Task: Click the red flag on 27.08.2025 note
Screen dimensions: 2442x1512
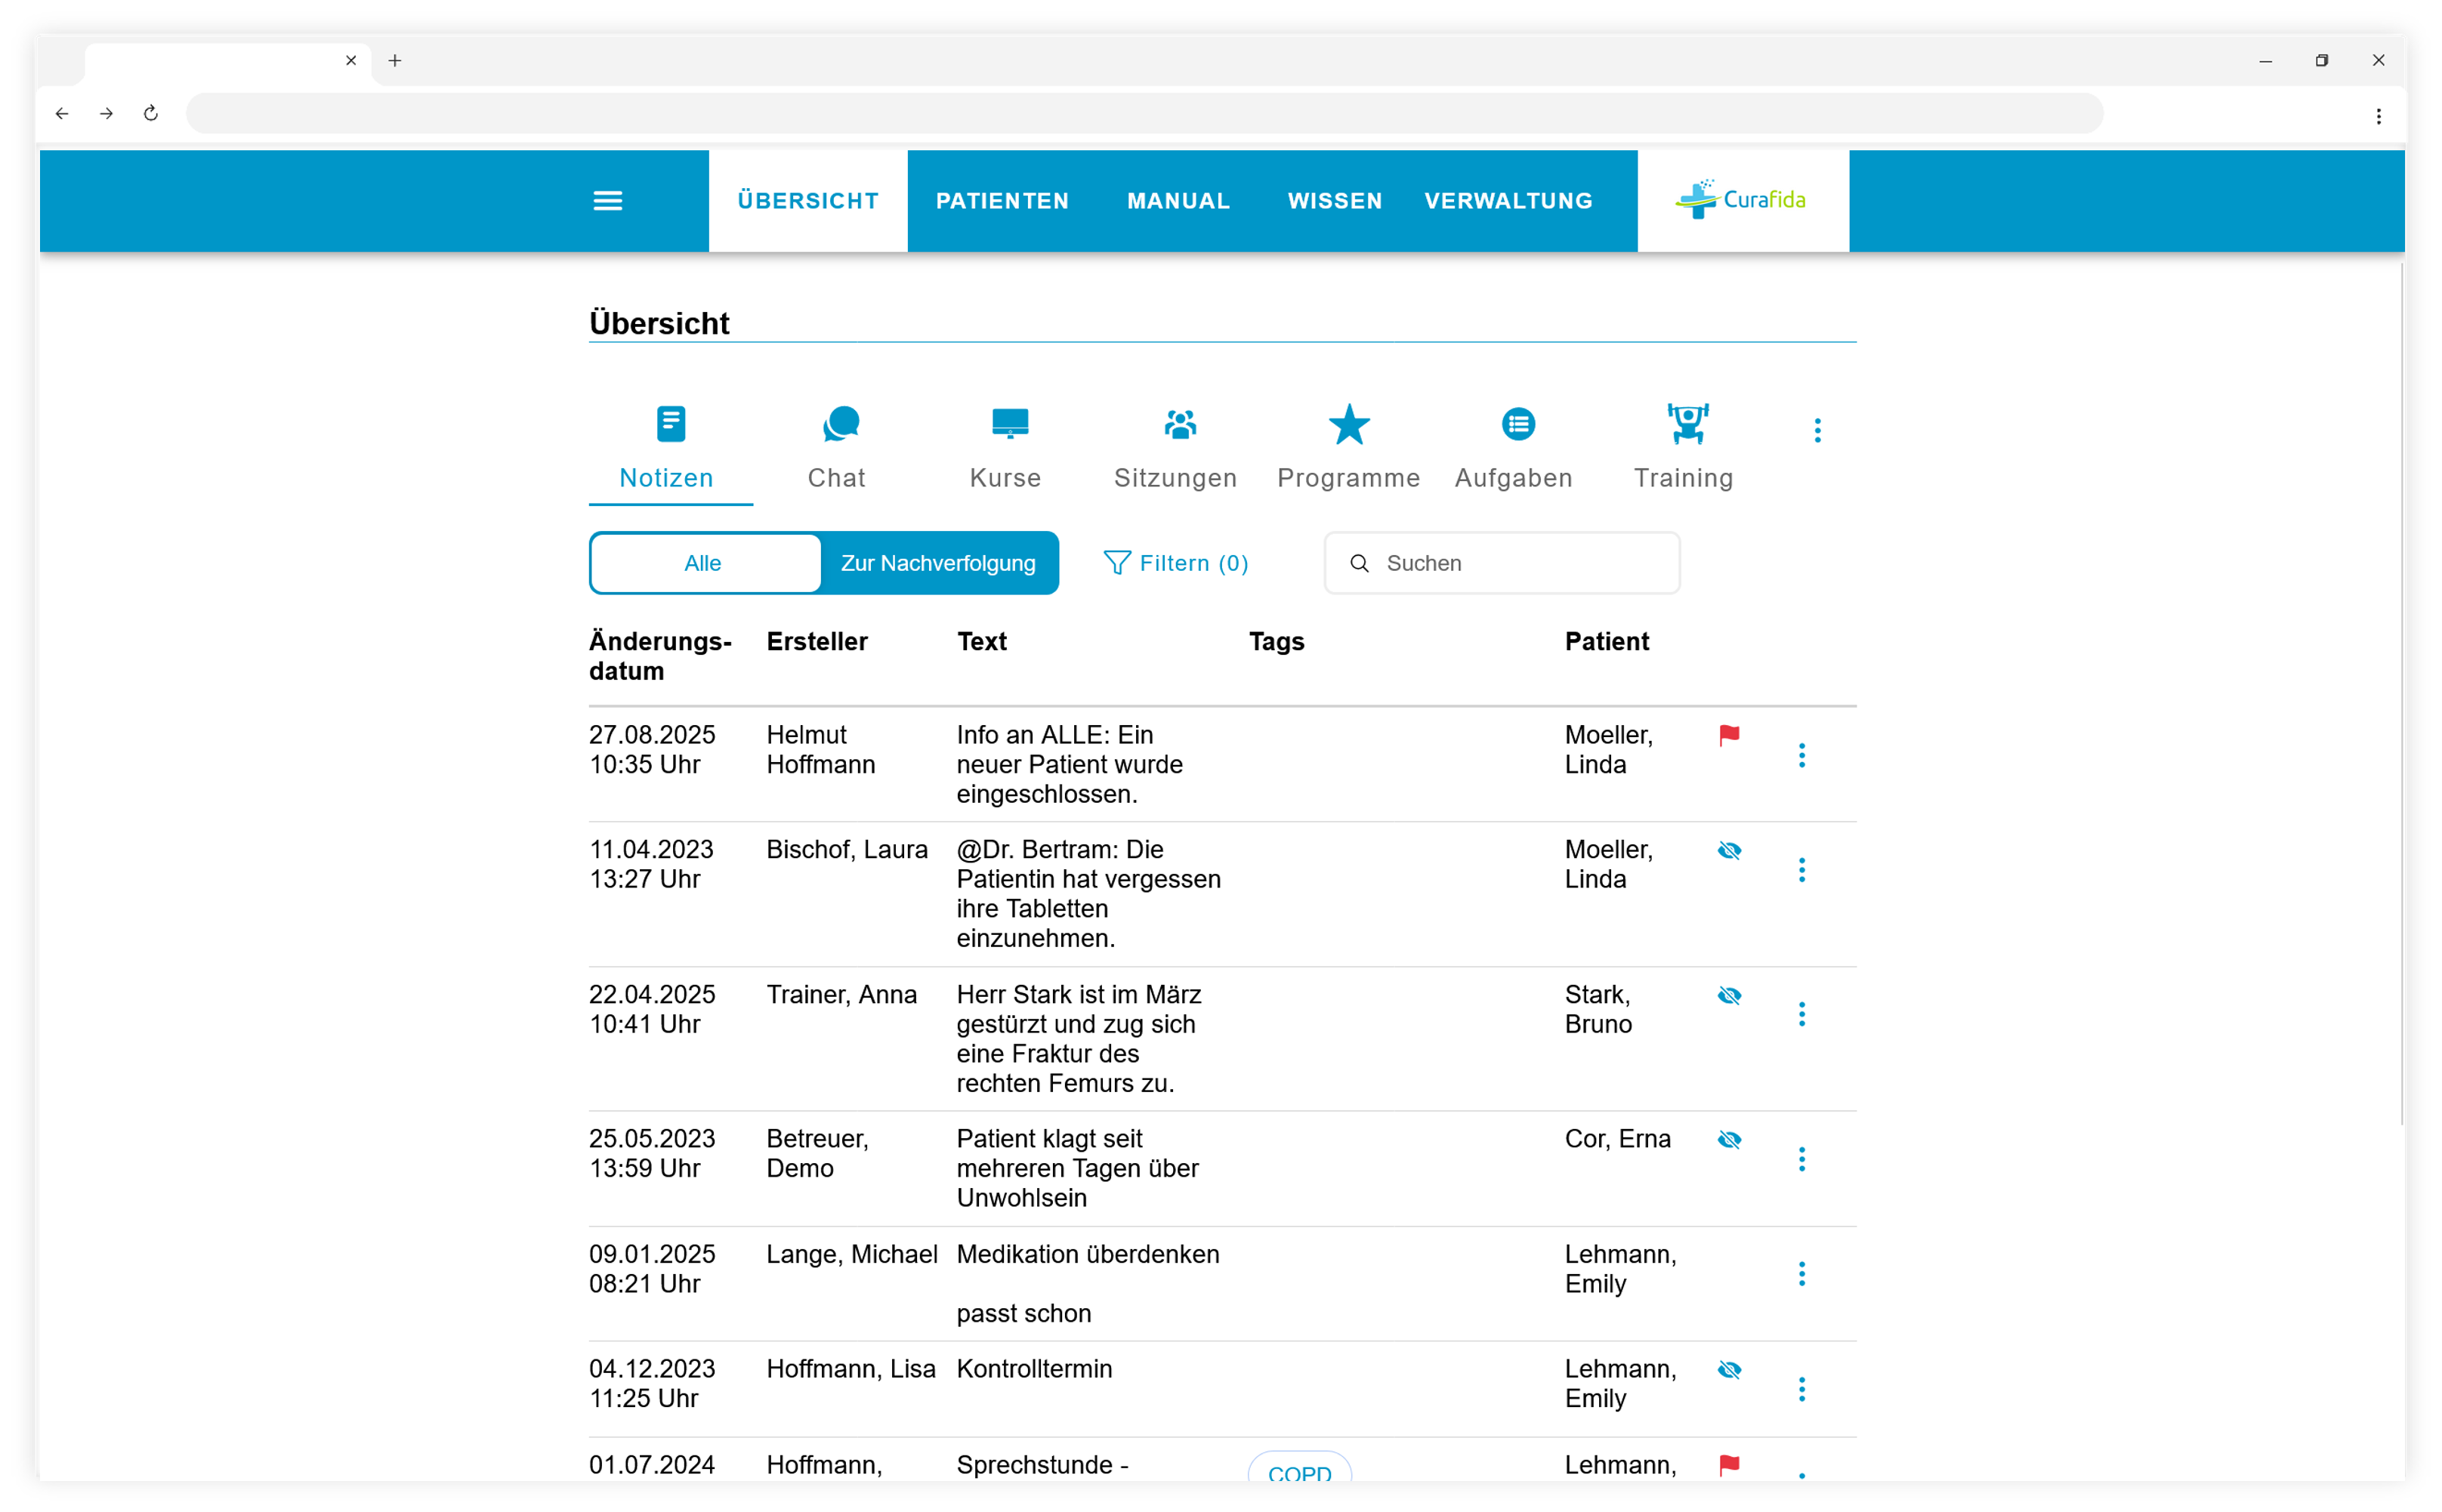Action: pyautogui.click(x=1729, y=736)
